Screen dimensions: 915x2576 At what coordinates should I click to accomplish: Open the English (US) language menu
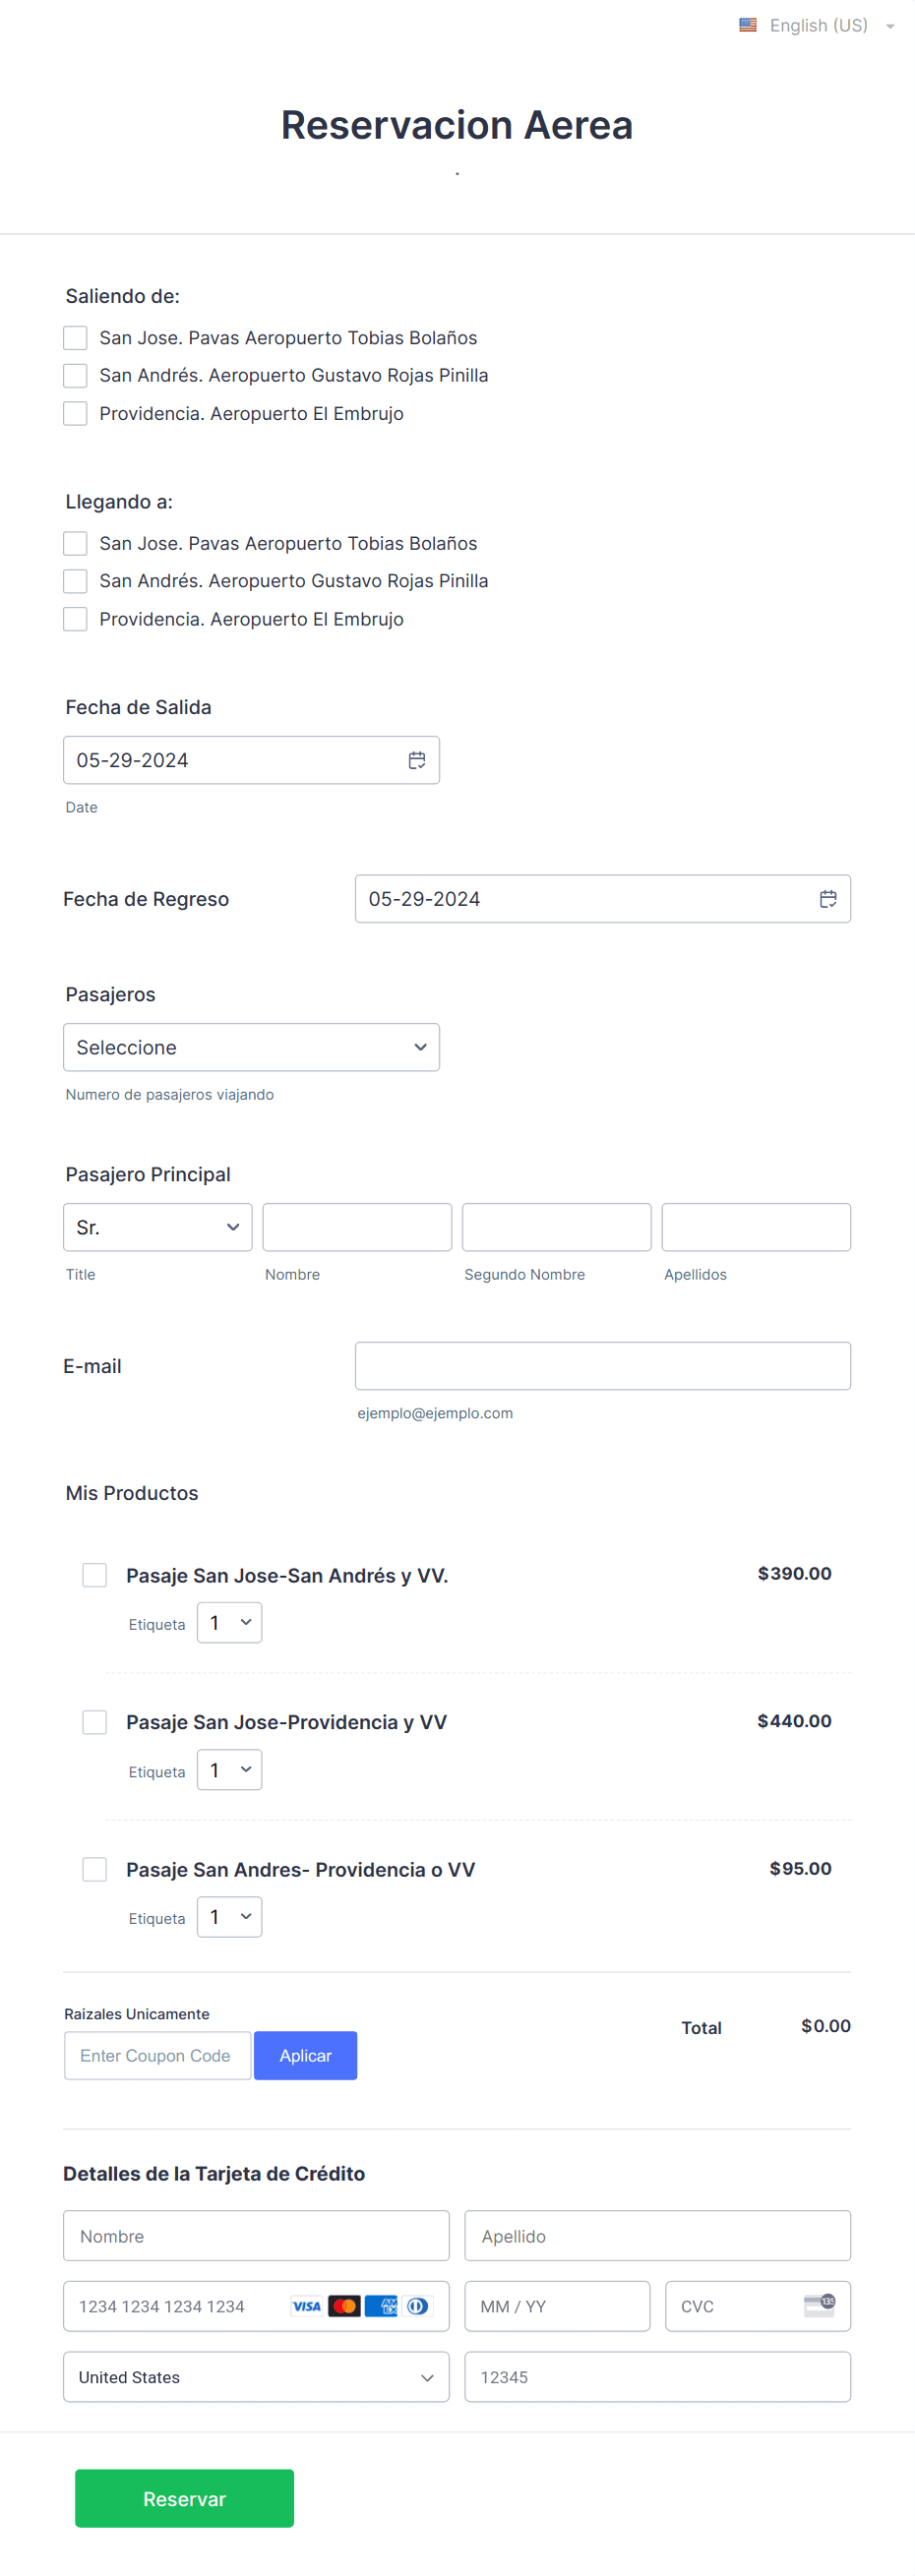pos(818,24)
